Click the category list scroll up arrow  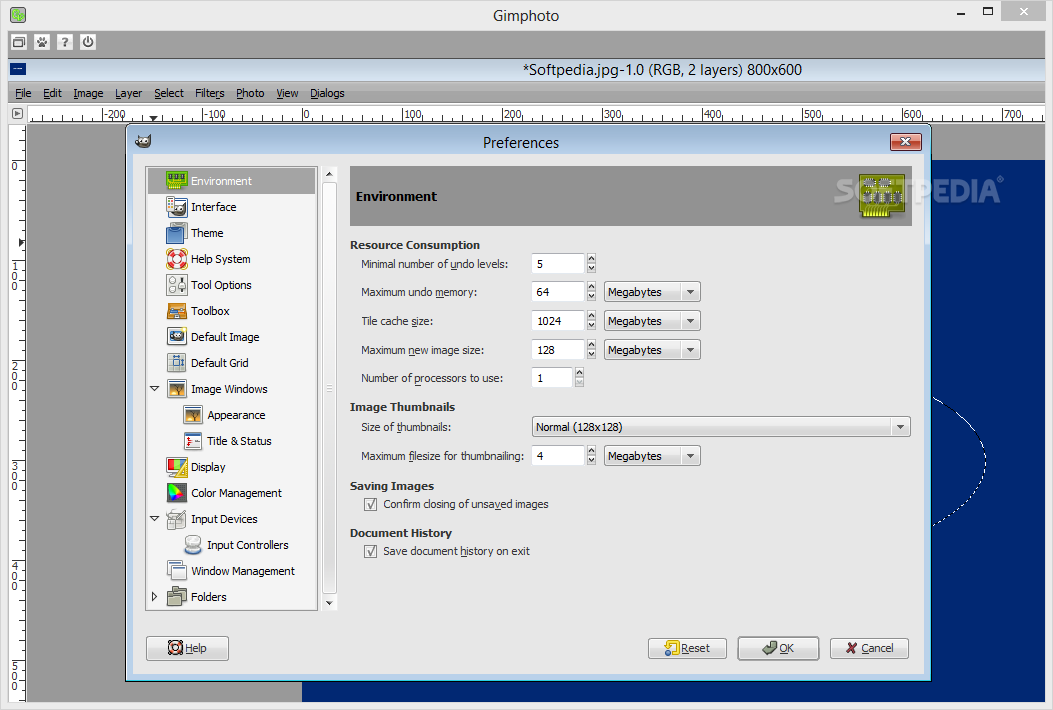(x=329, y=174)
